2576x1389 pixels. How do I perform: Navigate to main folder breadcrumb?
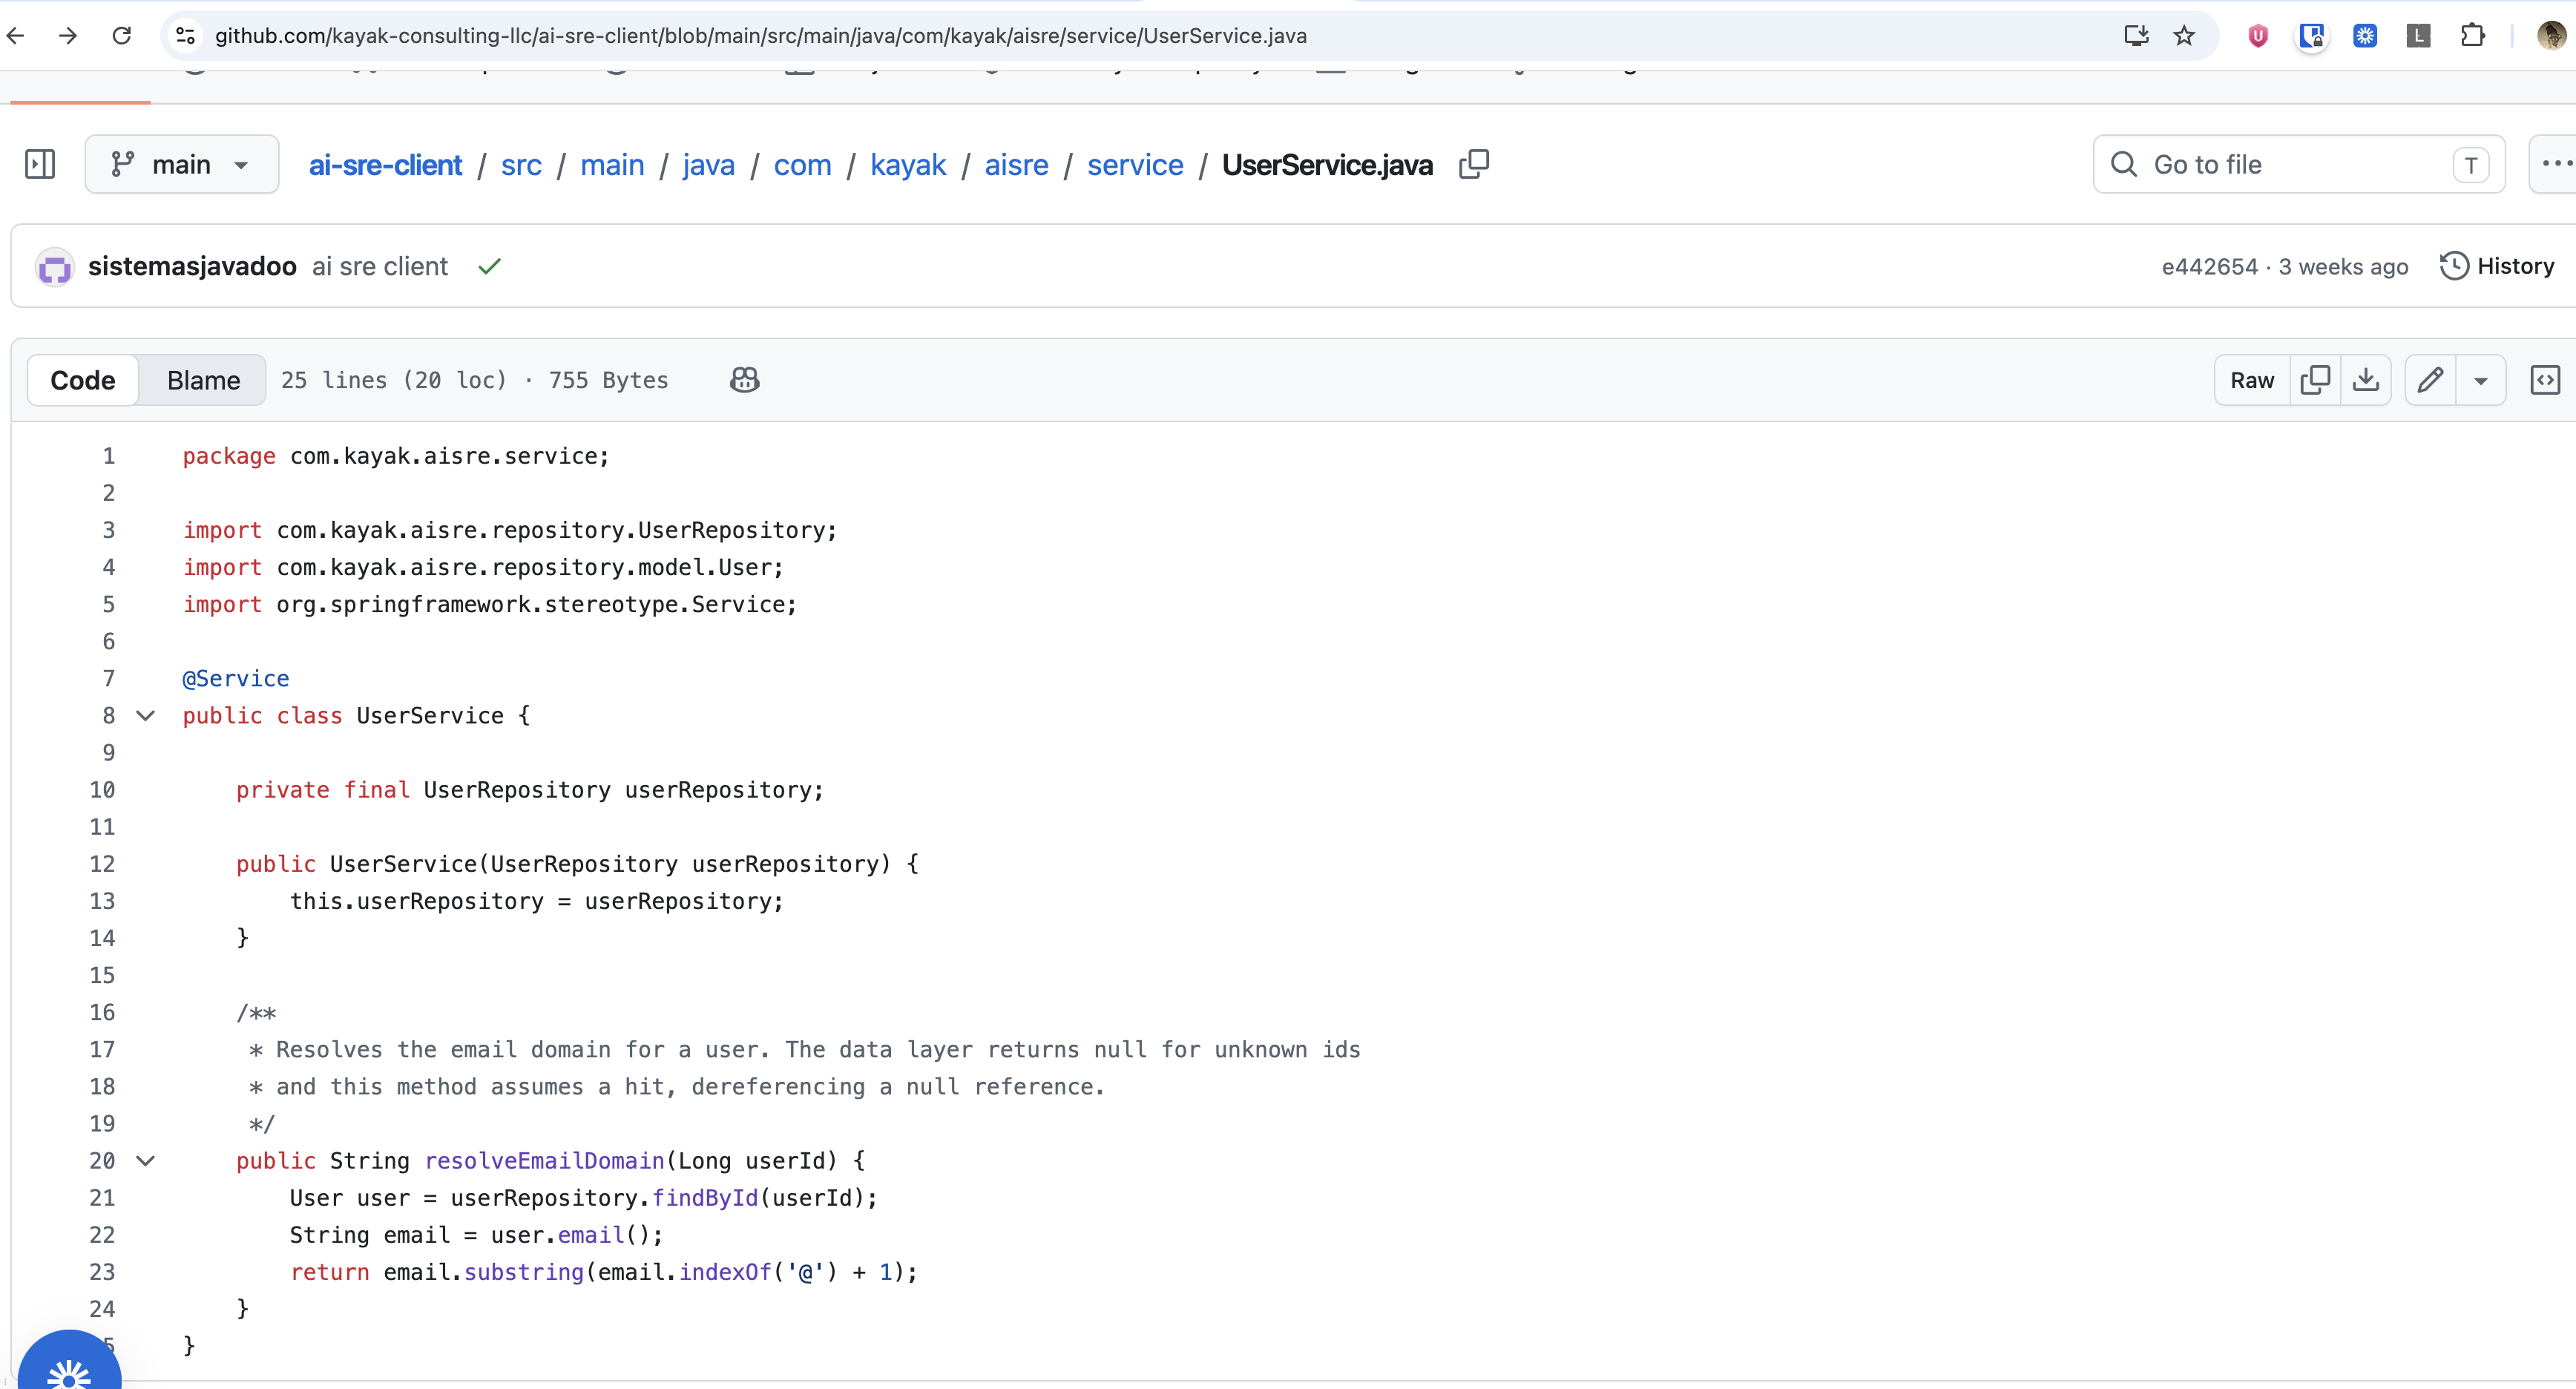tap(612, 164)
